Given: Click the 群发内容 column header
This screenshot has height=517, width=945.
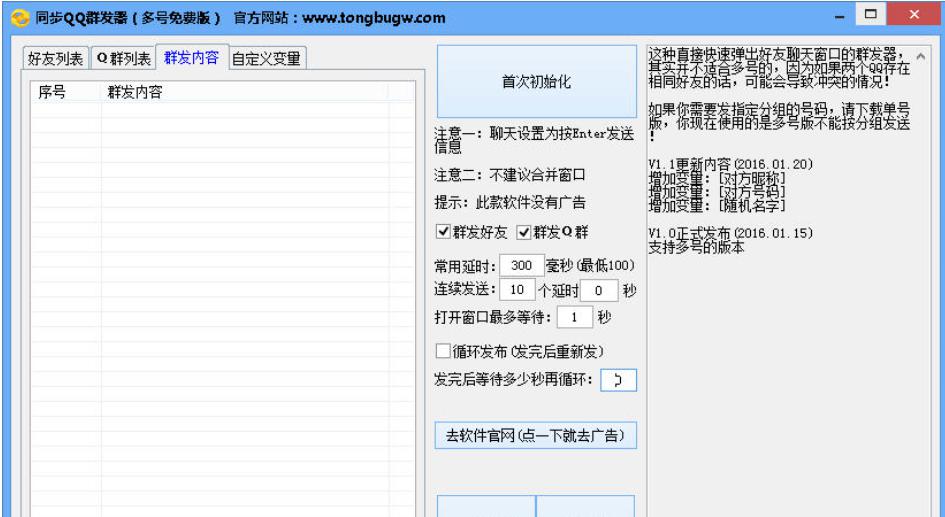Looking at the screenshot, I should [244, 92].
